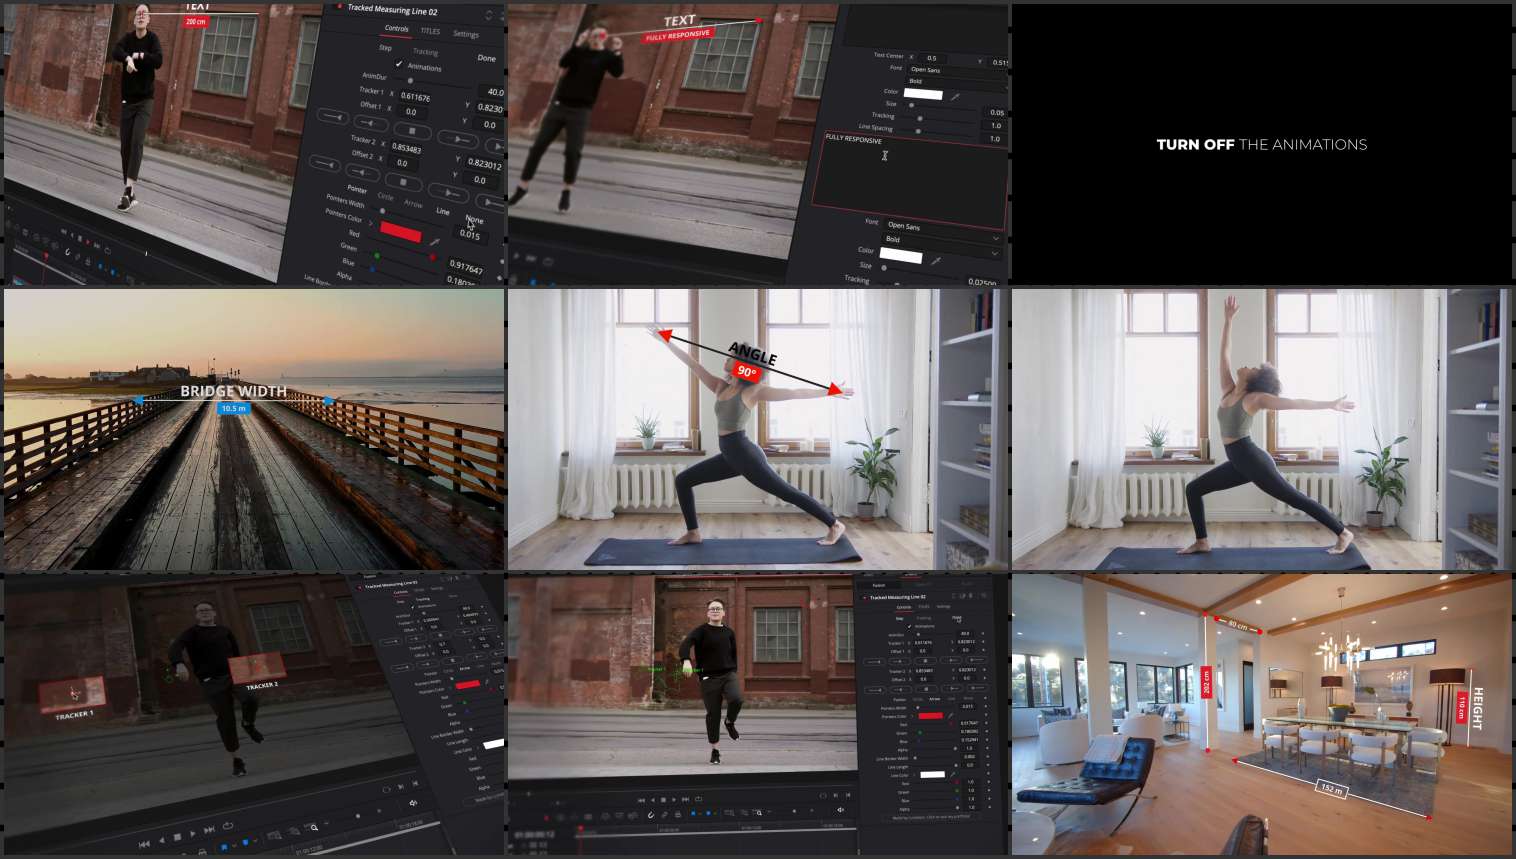Adjust the Pointers Width slider handle

pos(382,211)
